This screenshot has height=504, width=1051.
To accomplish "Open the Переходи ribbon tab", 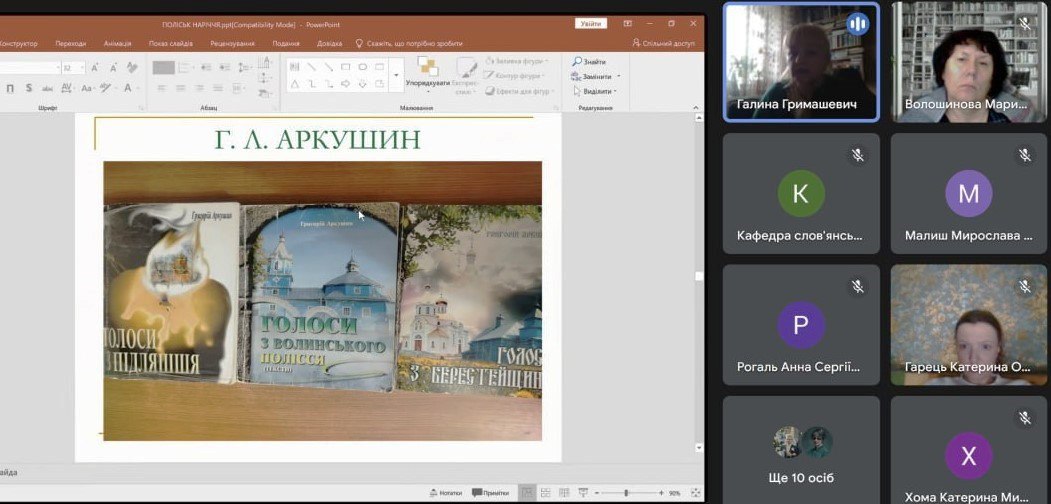I will [x=71, y=44].
